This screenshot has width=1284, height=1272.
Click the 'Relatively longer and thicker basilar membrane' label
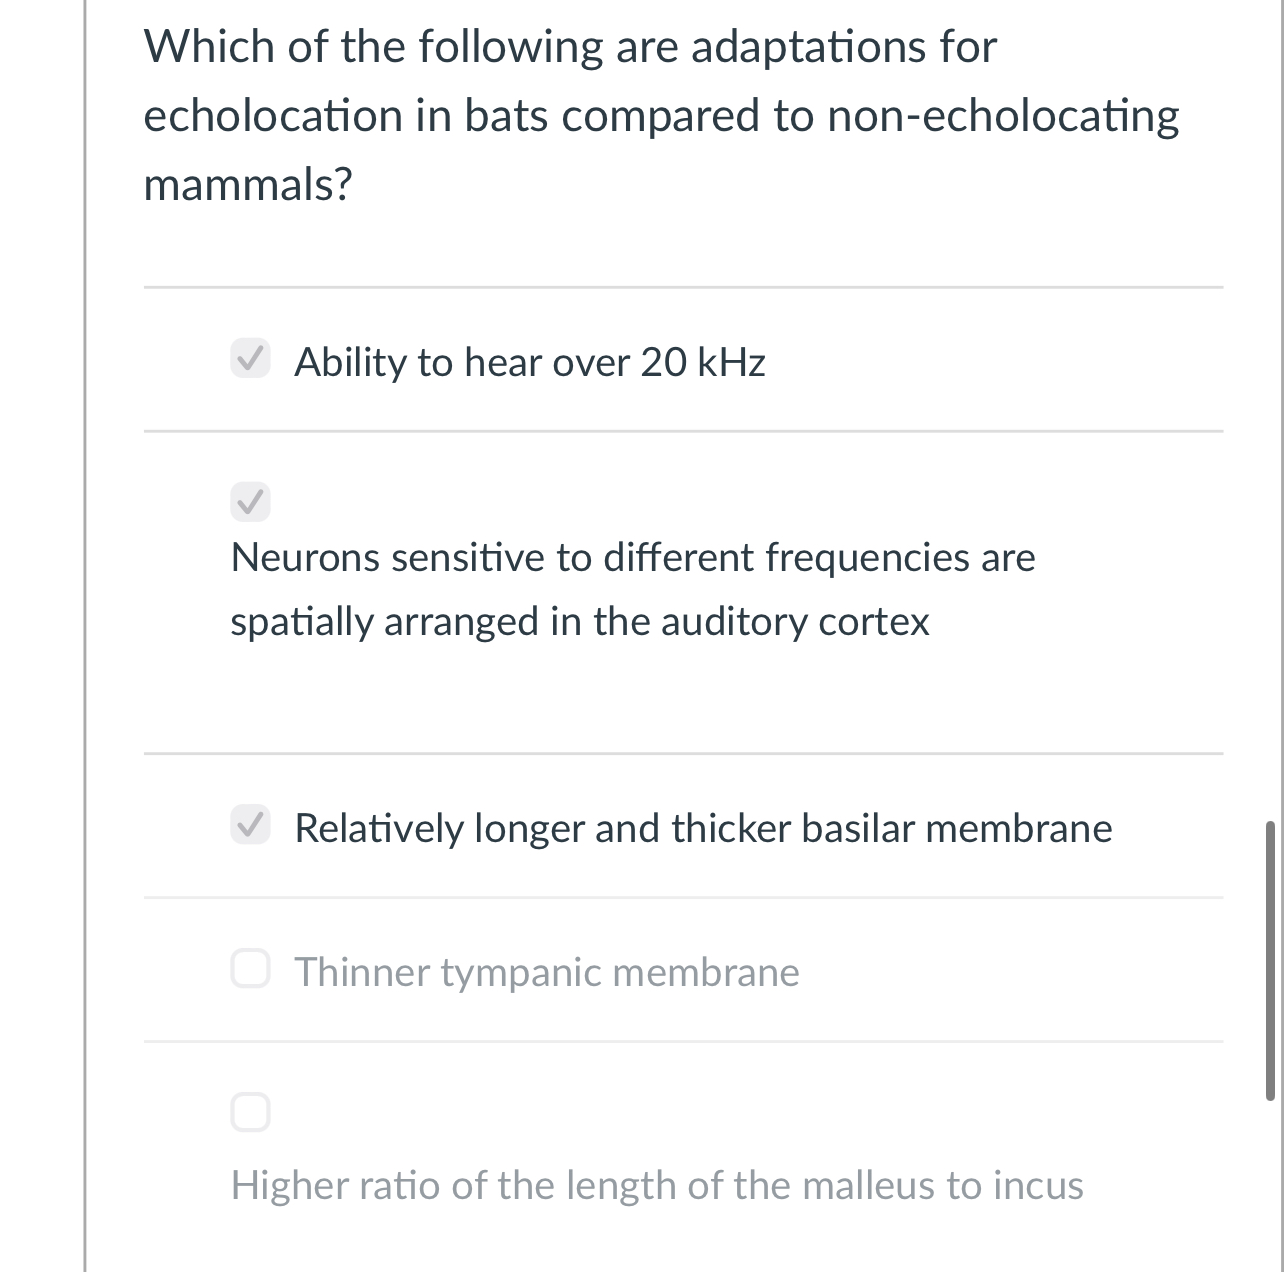(x=704, y=827)
